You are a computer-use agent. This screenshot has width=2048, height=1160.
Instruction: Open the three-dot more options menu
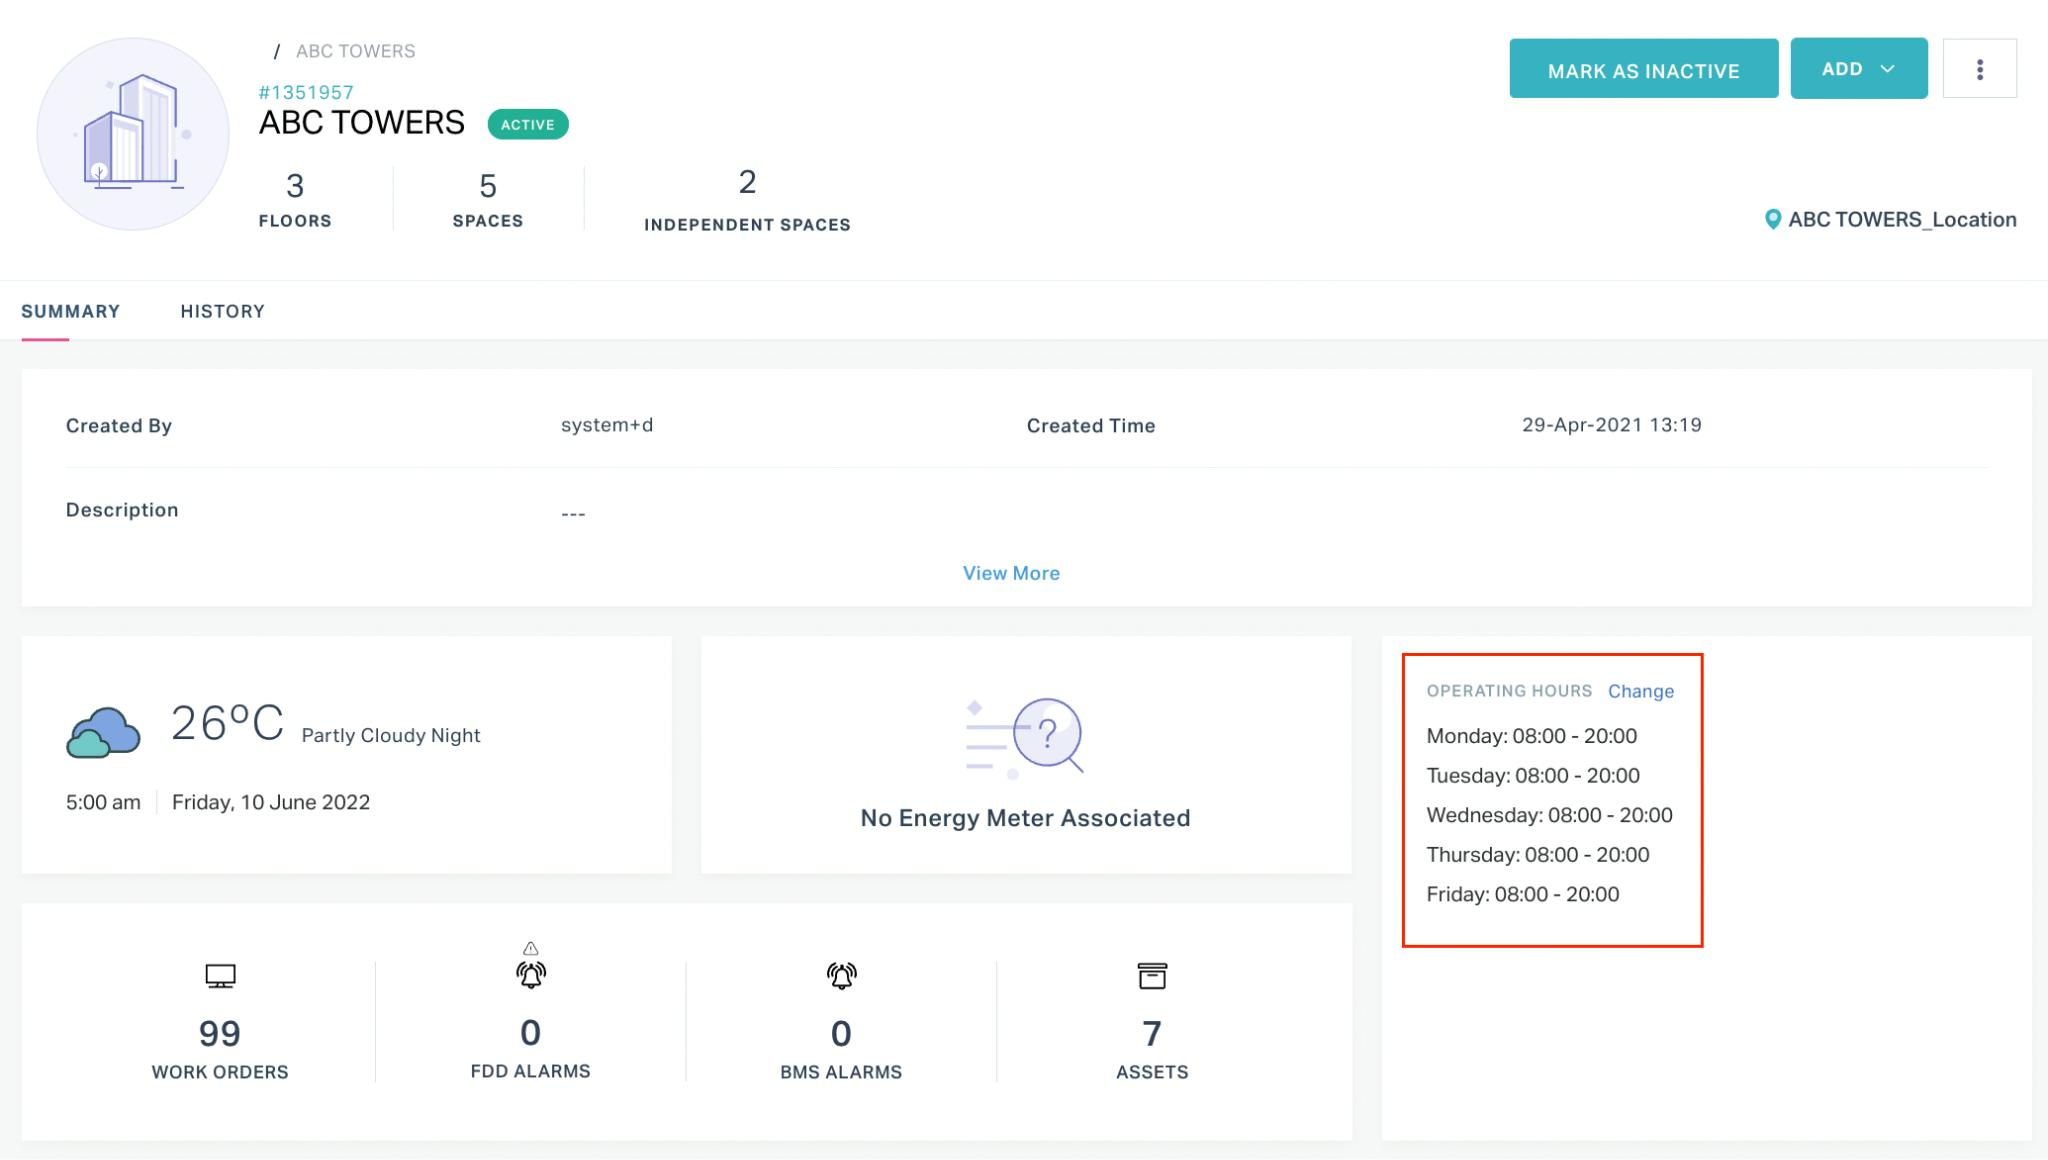1979,69
